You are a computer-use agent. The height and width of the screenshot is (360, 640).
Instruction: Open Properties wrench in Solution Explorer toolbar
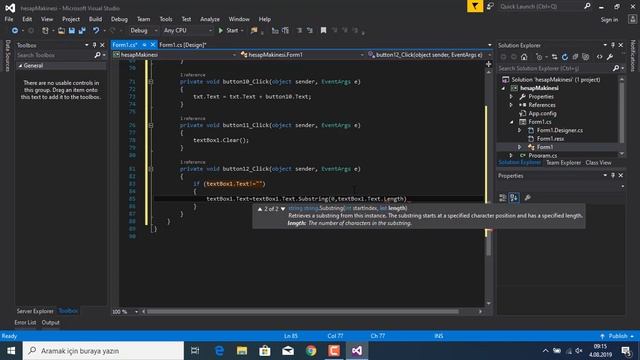click(x=609, y=57)
